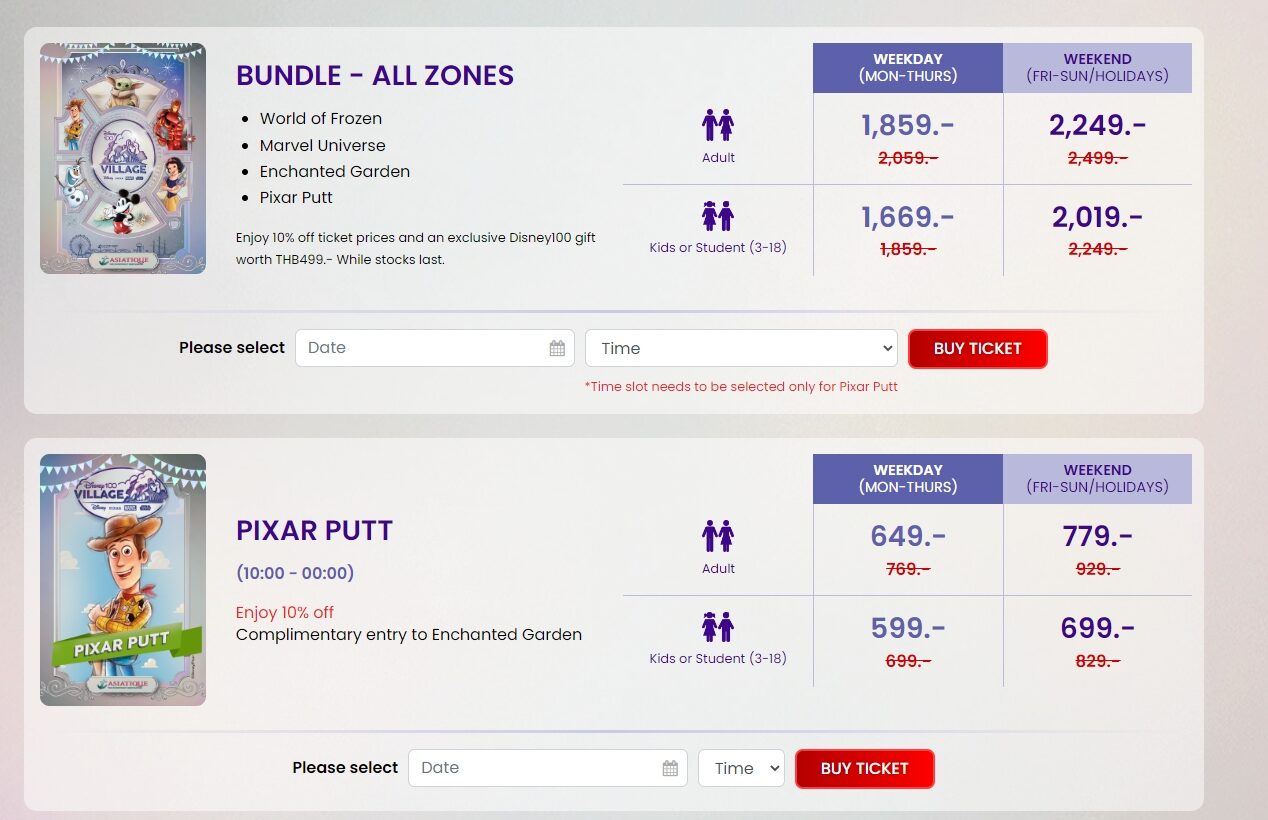Open the Bundle Time dropdown

click(741, 348)
